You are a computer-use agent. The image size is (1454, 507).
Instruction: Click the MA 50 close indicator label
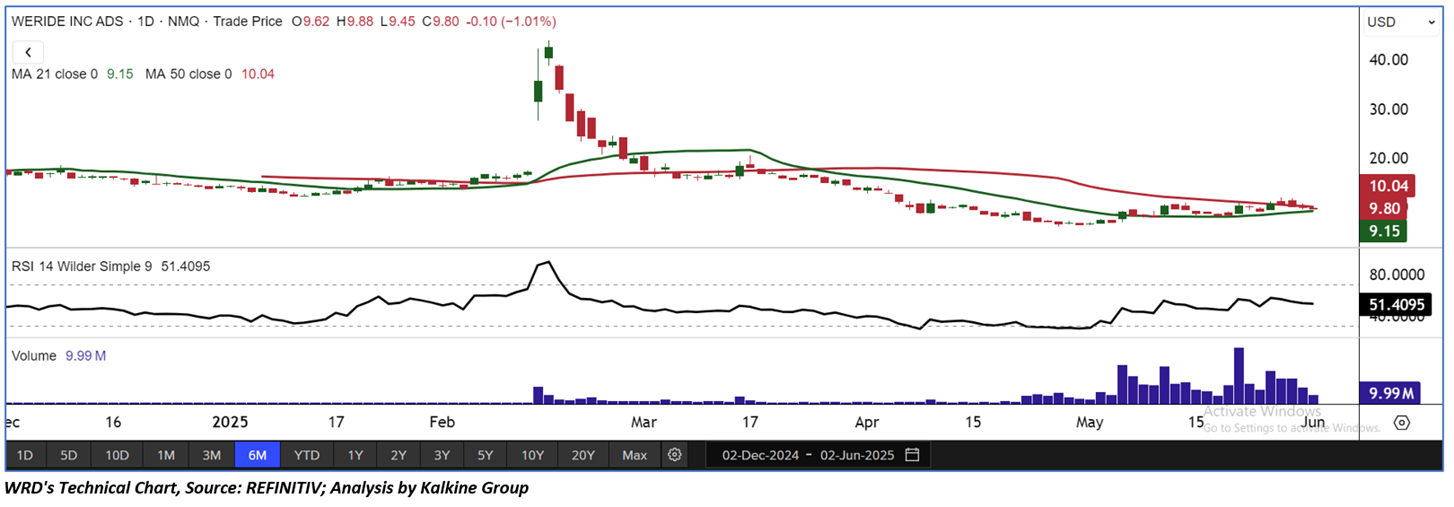point(188,74)
